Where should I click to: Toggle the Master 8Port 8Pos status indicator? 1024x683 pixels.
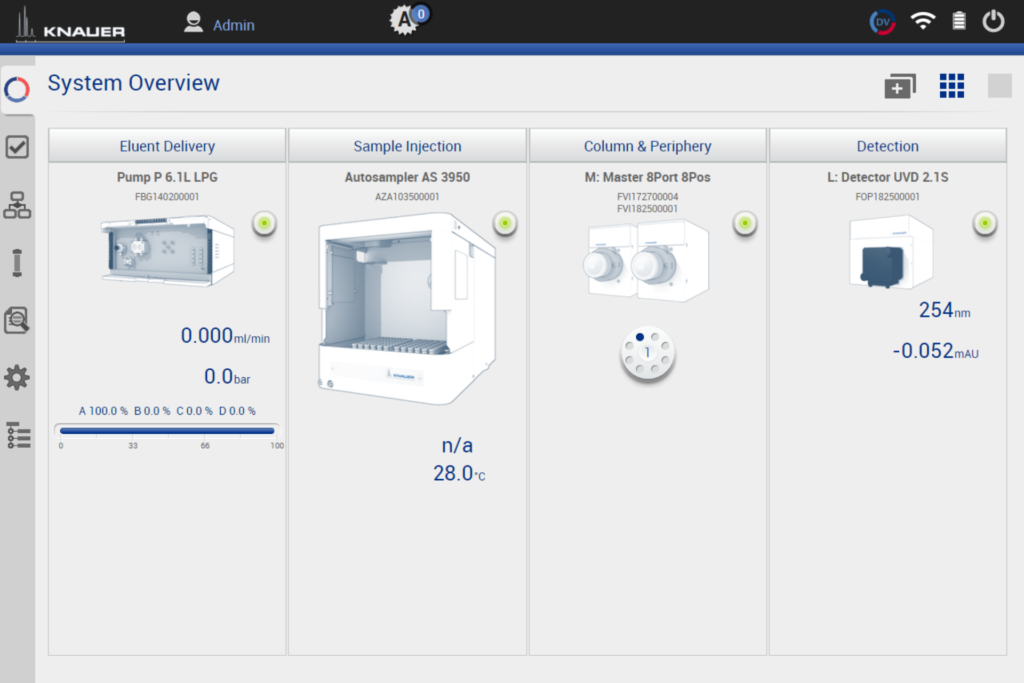coord(745,223)
